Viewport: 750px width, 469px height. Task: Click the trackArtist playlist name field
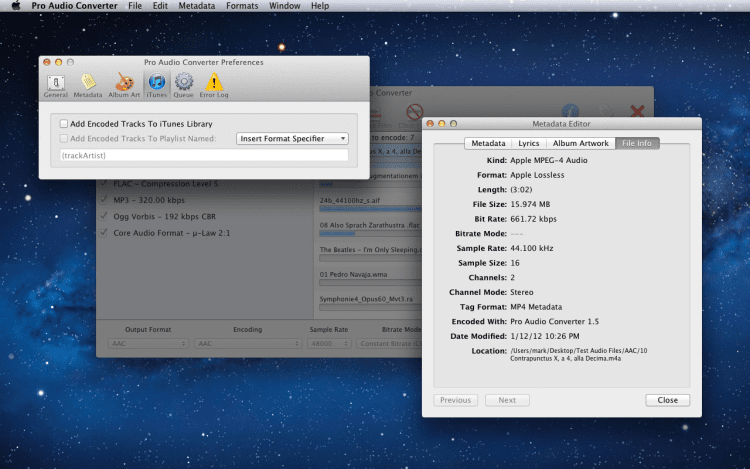coord(203,155)
